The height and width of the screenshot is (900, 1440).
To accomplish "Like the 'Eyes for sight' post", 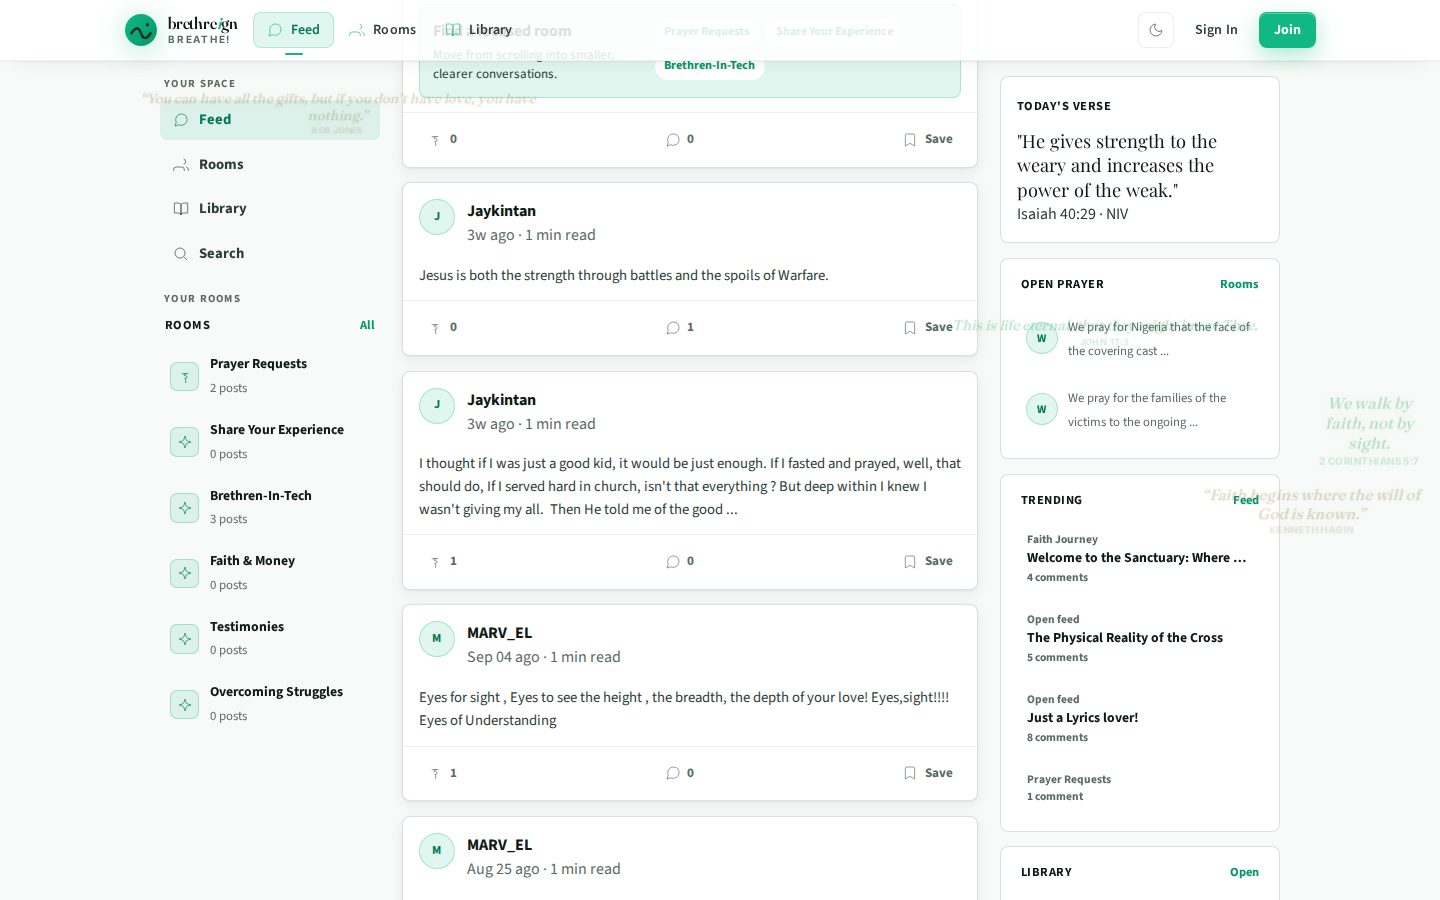I will [x=444, y=773].
